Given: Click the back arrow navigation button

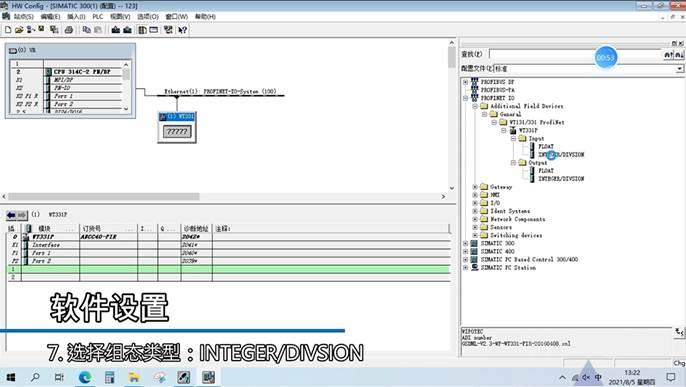Looking at the screenshot, I should click(x=11, y=215).
